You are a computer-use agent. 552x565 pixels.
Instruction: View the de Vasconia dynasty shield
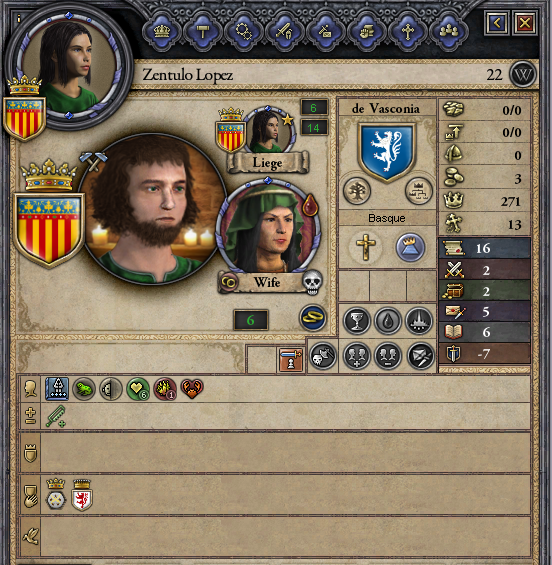pyautogui.click(x=387, y=151)
